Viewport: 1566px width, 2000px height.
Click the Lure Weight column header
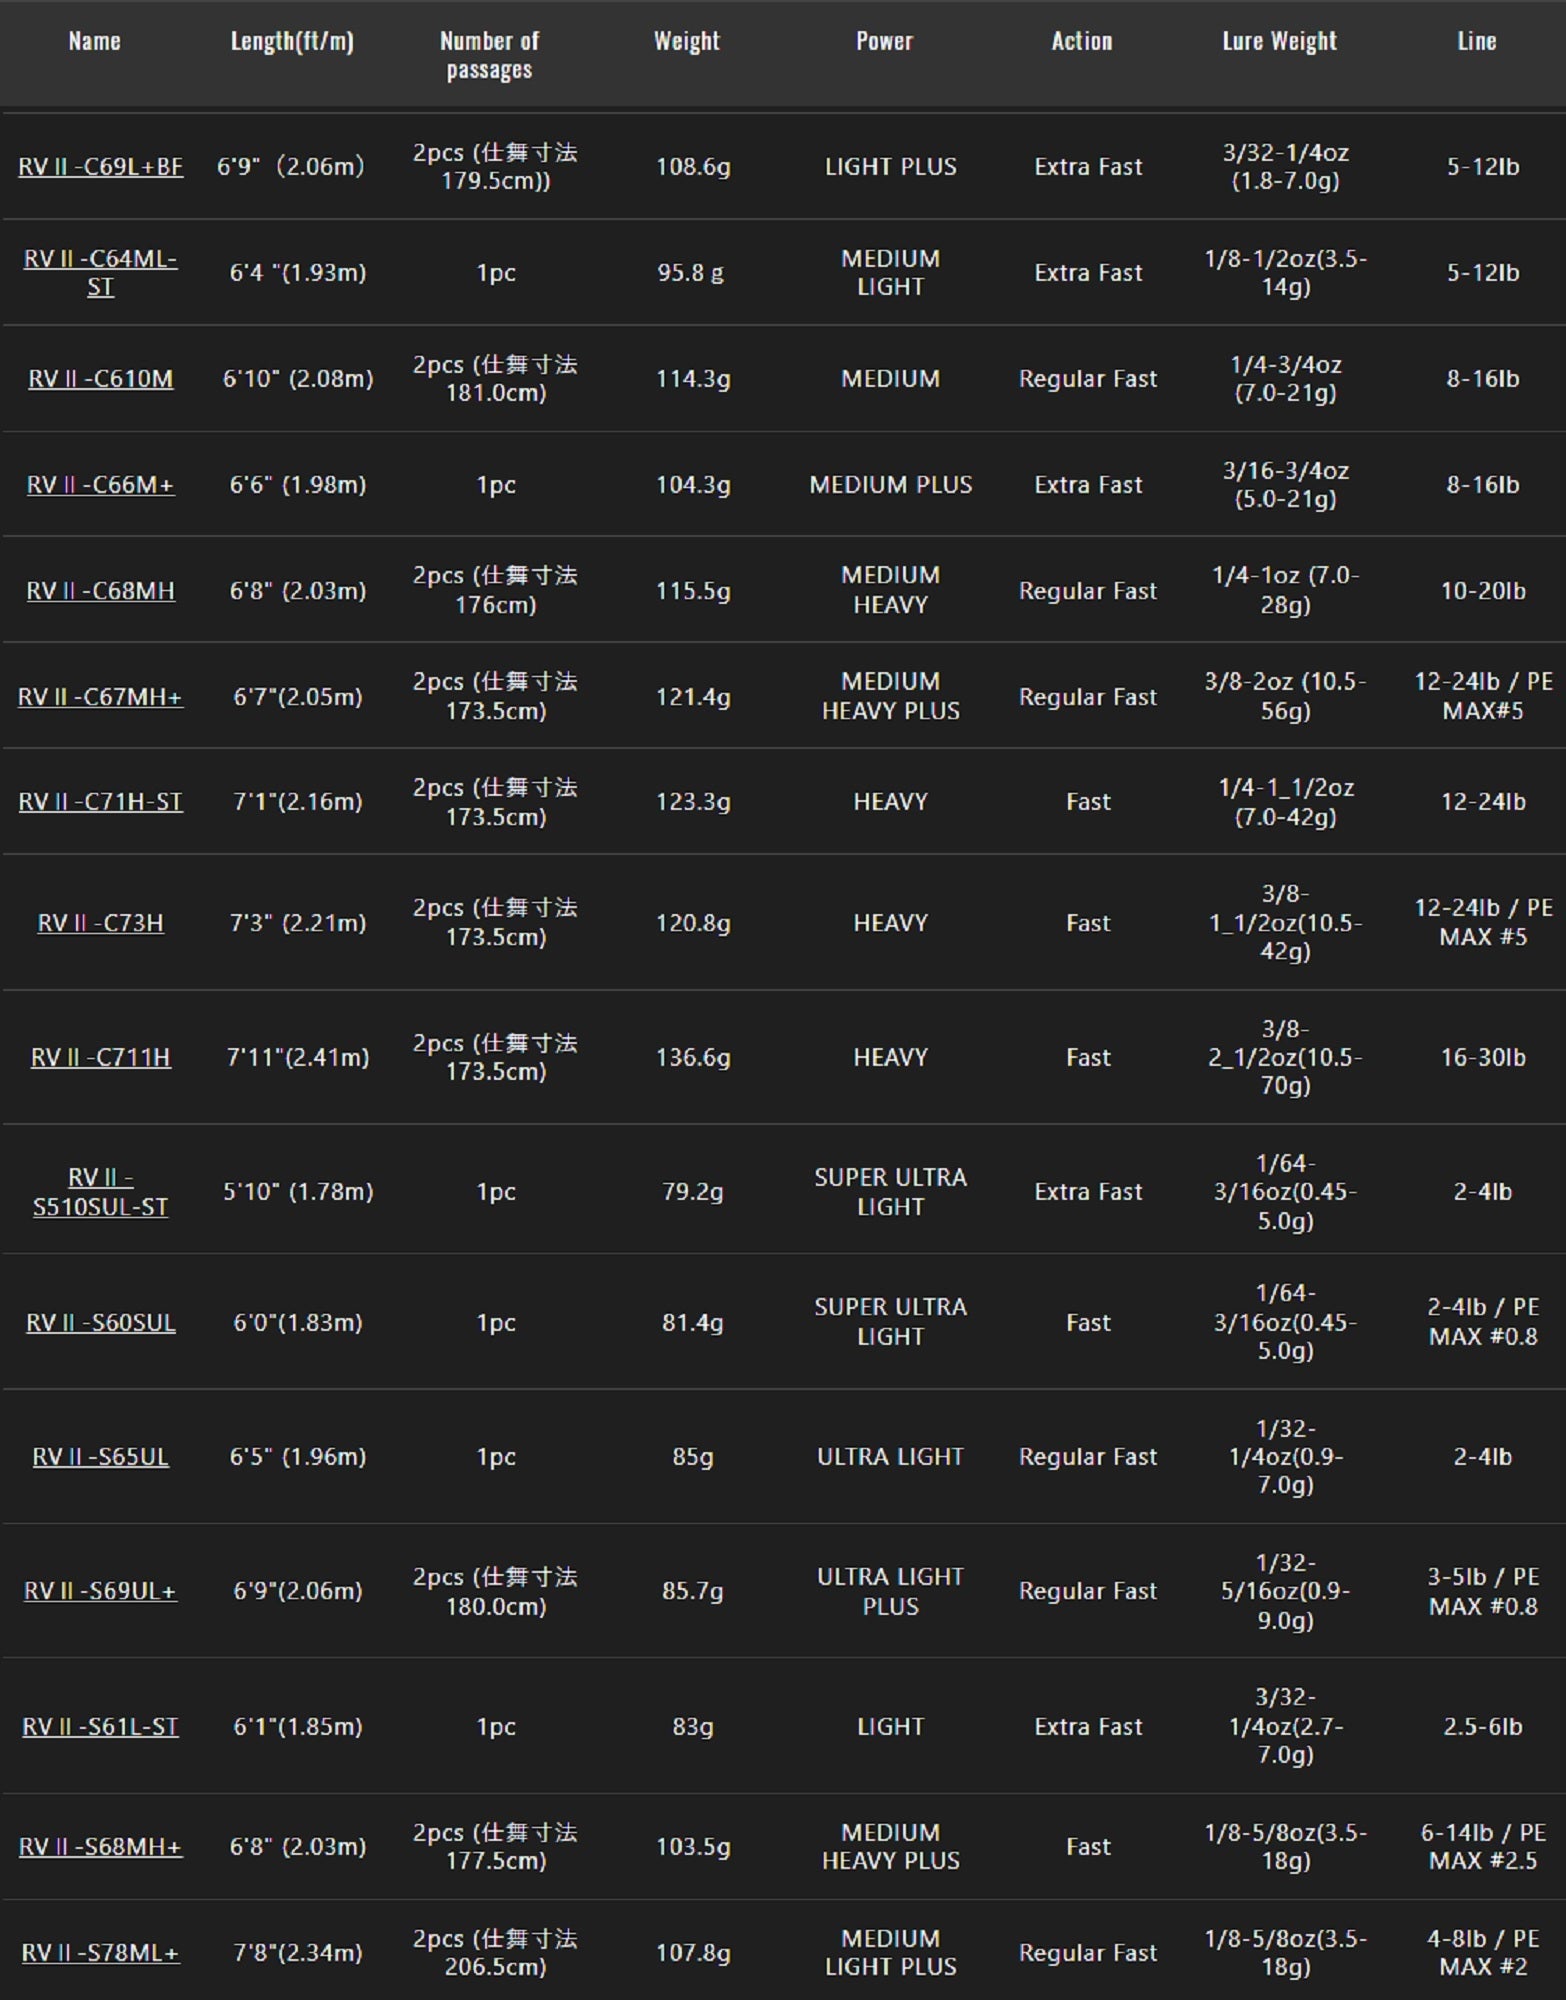1279,41
